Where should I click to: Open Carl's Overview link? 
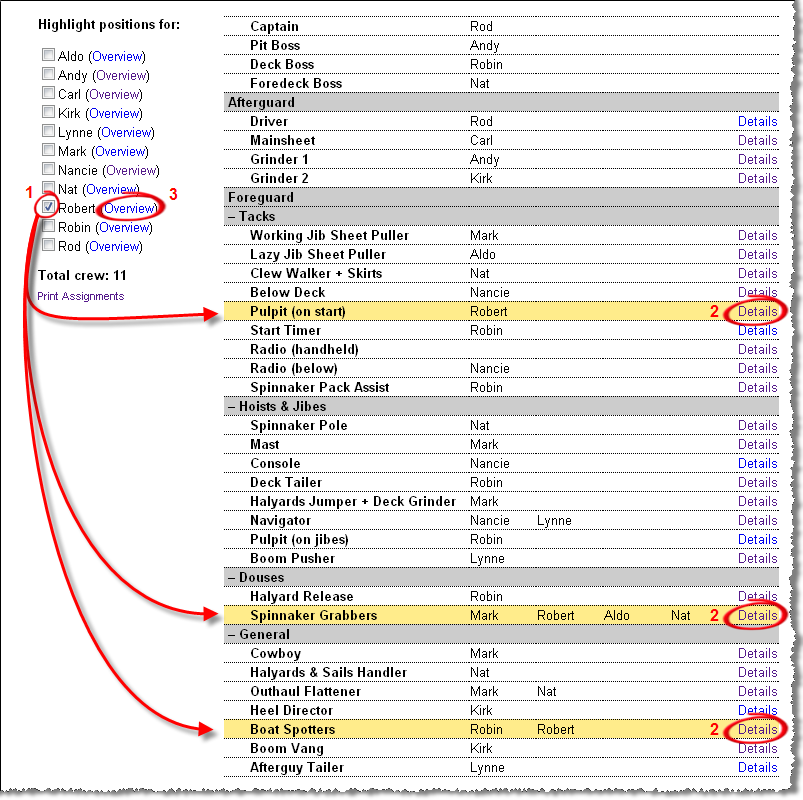click(x=113, y=94)
